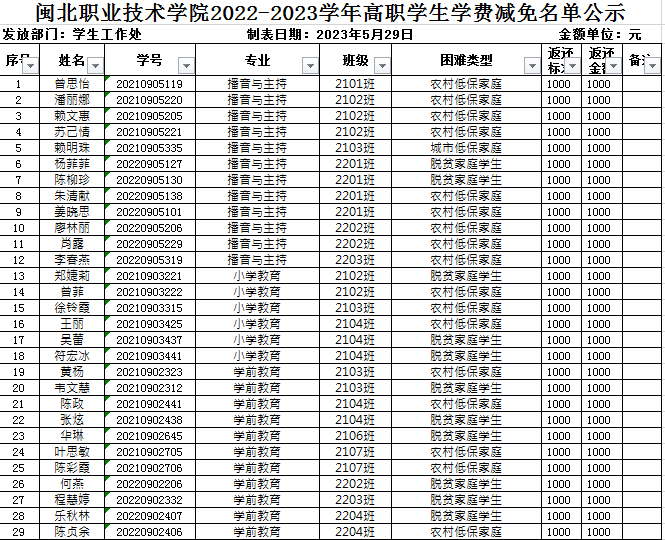Select the title cell 闽北职业技术学院 公示
Screen dimensions: 665x540
tap(331, 14)
